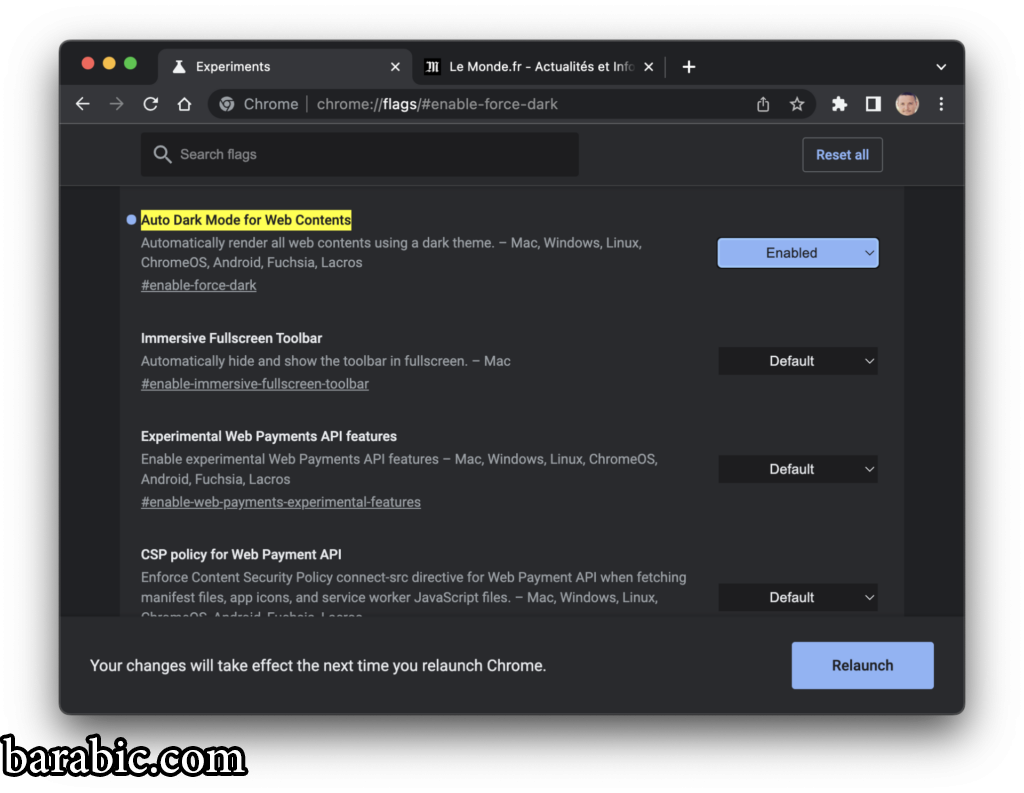Click the red close window button

(88, 63)
